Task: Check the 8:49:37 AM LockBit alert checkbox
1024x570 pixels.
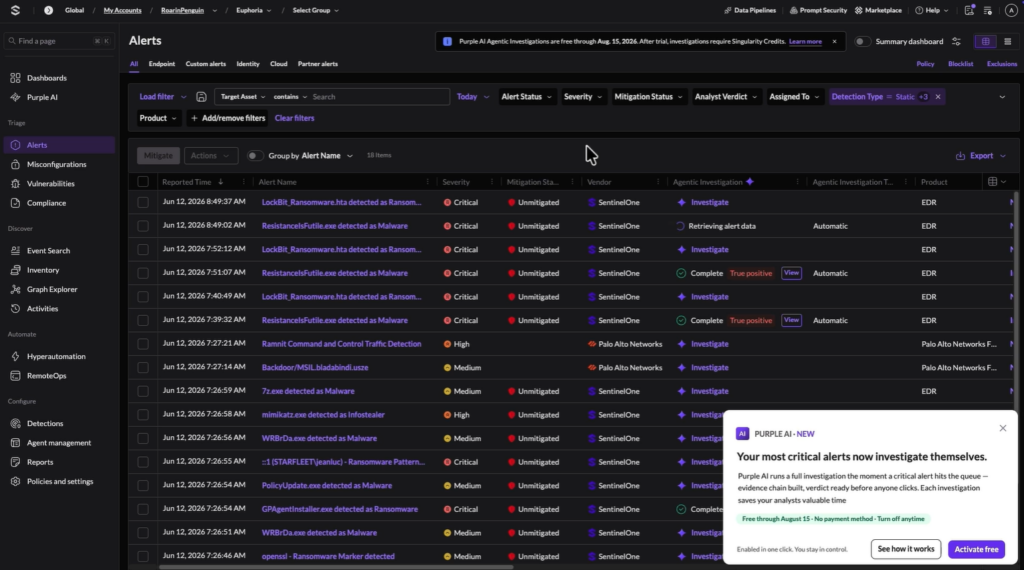Action: click(143, 202)
